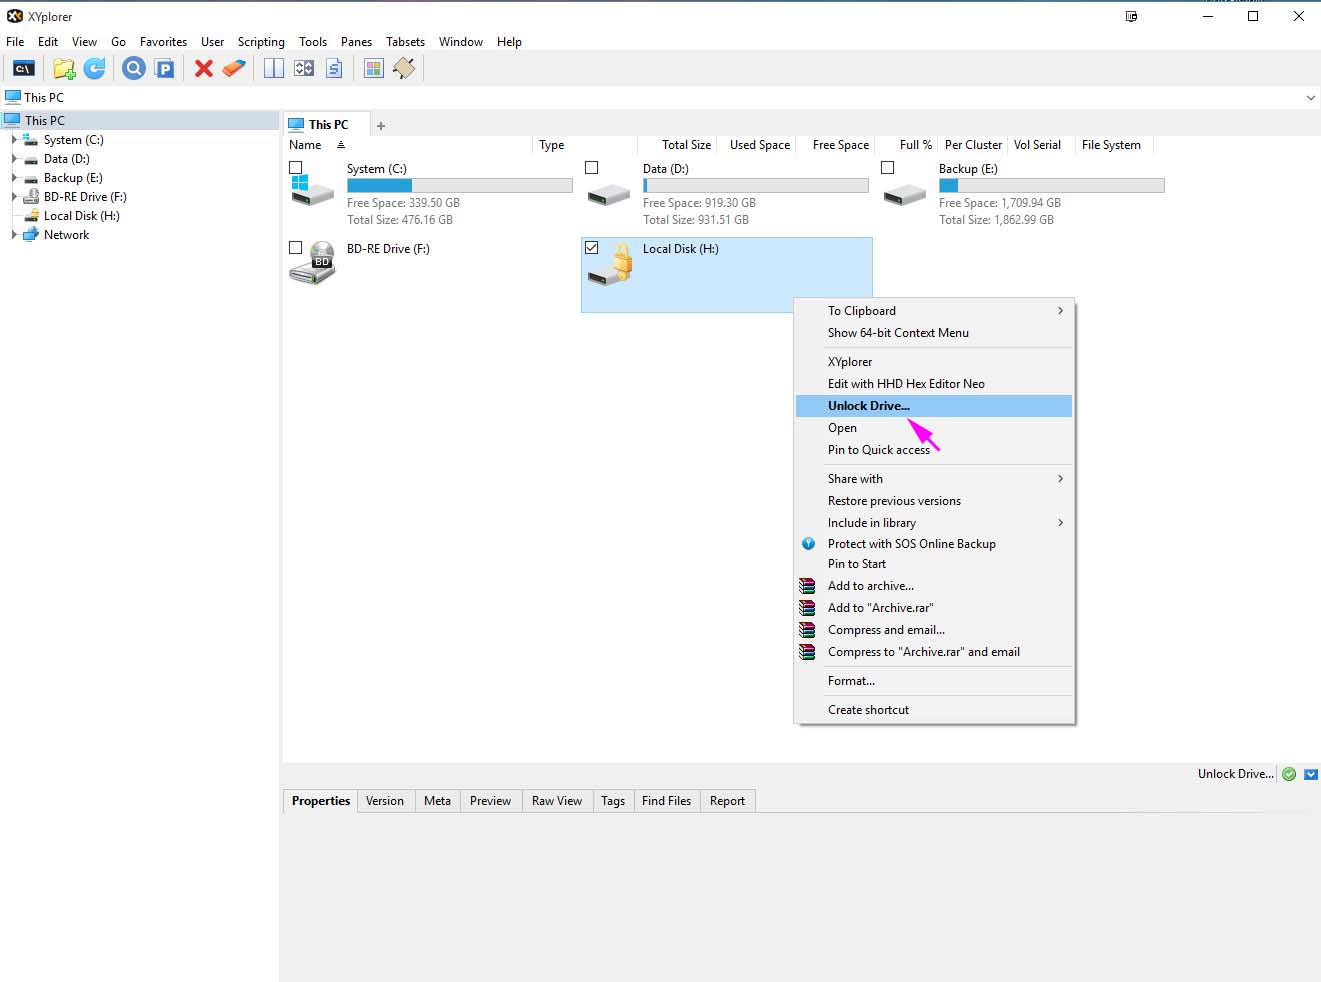The image size is (1321, 982).
Task: Open the Scripting menu
Action: pos(261,42)
